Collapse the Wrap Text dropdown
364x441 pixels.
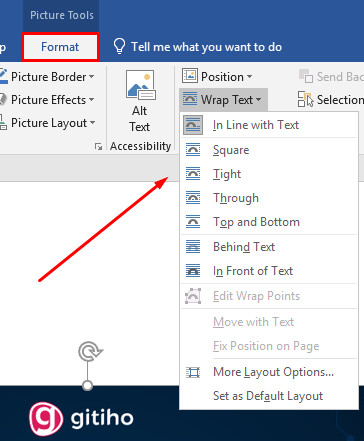[x=223, y=99]
